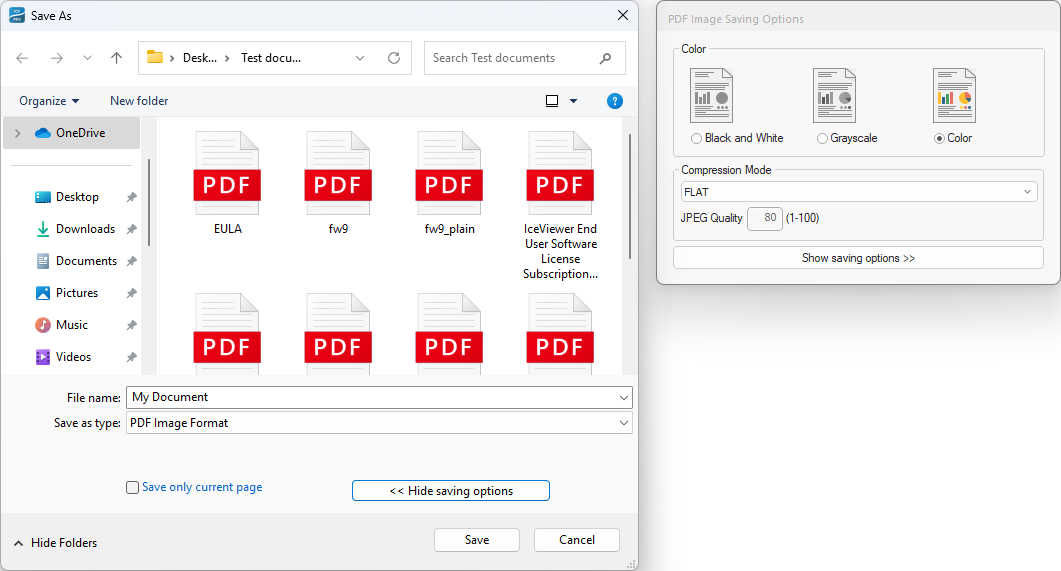
Task: Click the blue Help question mark icon
Action: click(614, 101)
